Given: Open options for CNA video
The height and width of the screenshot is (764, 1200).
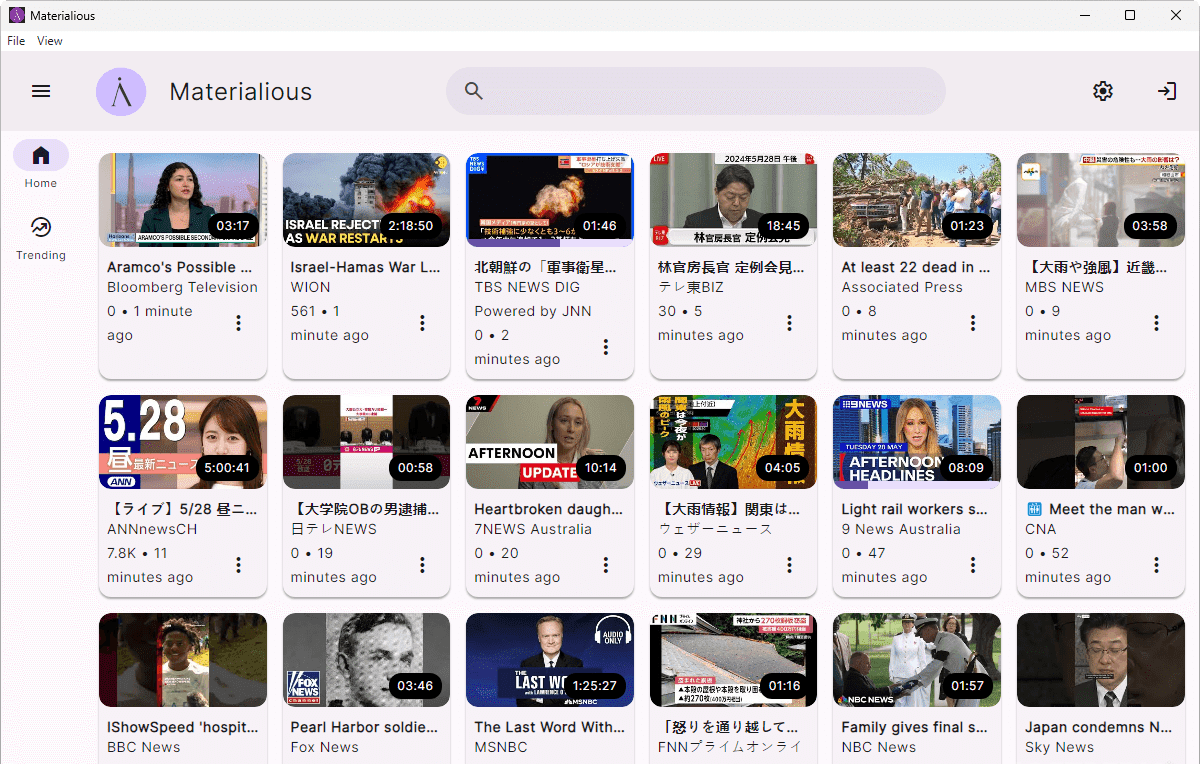Looking at the screenshot, I should 1156,565.
